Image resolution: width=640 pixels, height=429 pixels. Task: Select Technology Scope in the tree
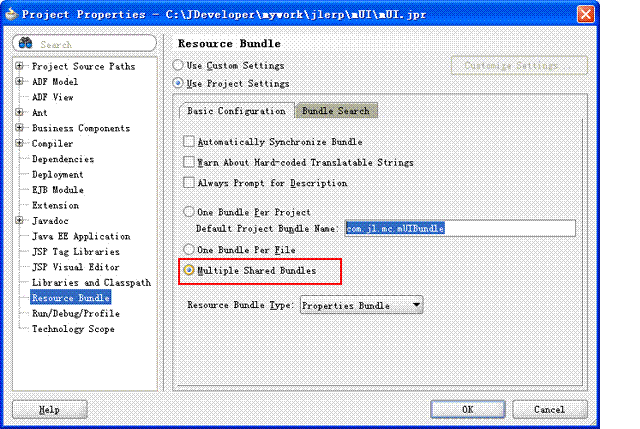[73, 329]
